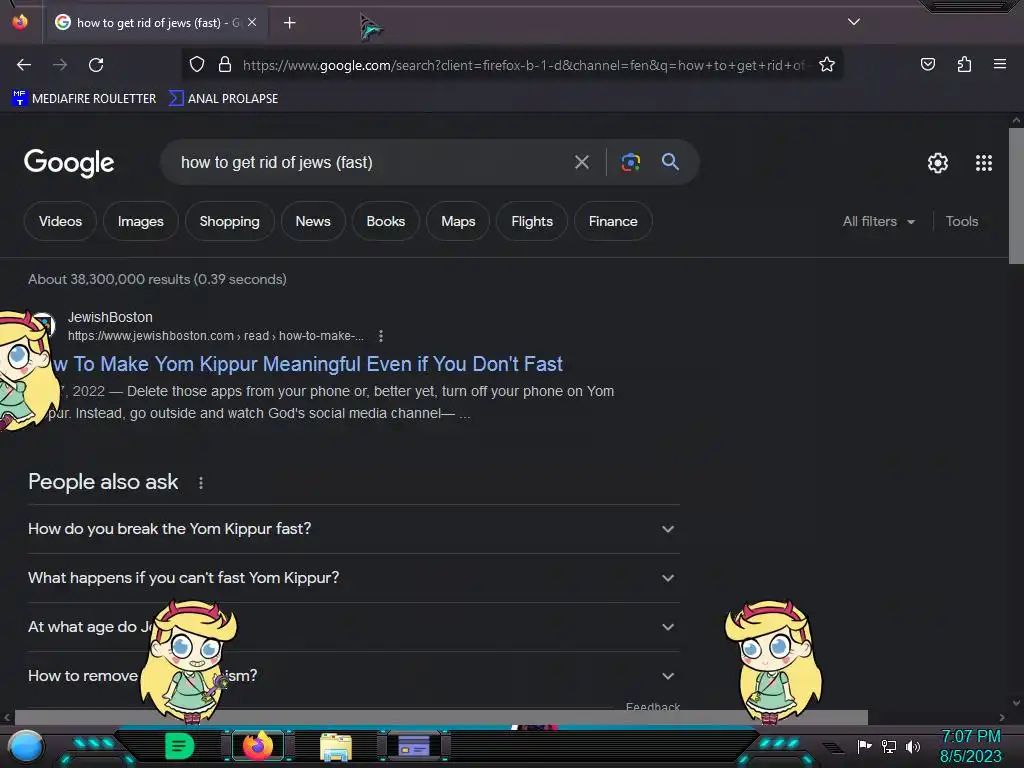
Task: Switch to Shopping results
Action: click(x=229, y=221)
